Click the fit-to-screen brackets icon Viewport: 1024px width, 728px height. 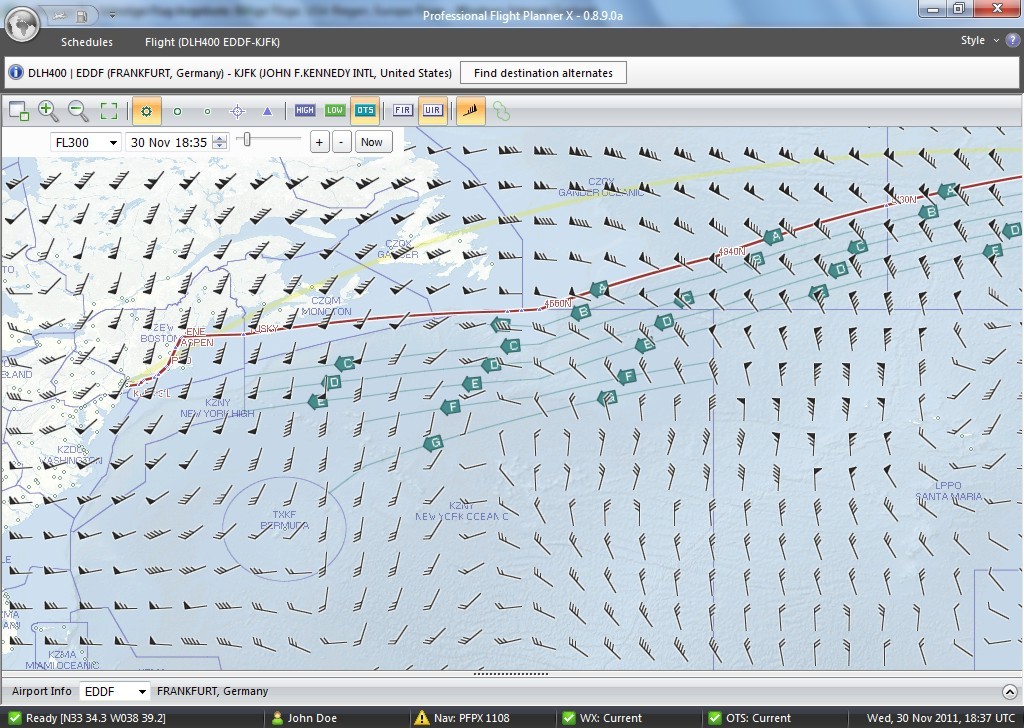(108, 111)
